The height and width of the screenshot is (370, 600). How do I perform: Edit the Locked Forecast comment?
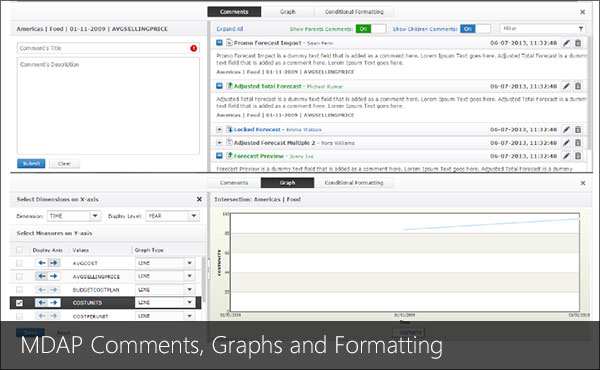[x=566, y=130]
